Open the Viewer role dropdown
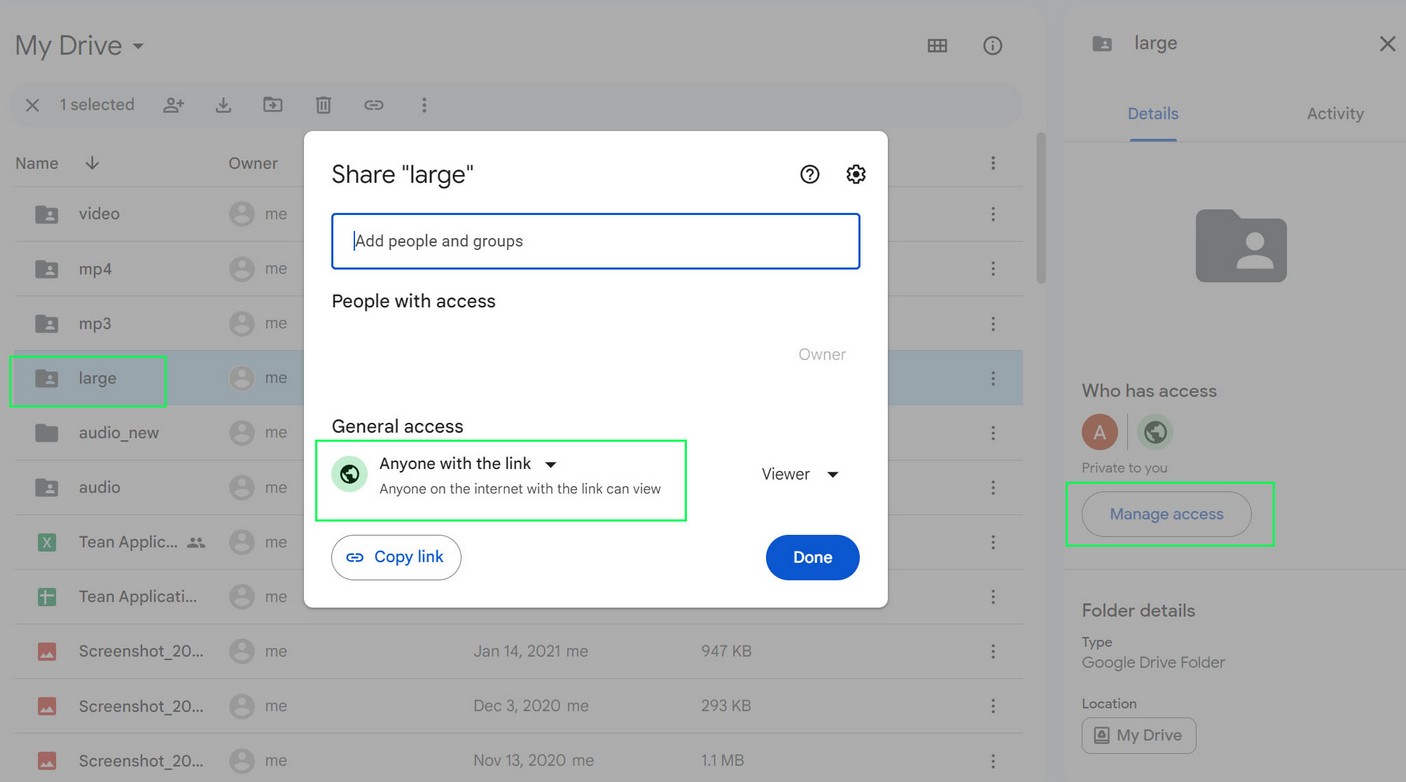Image resolution: width=1406 pixels, height=782 pixels. click(x=799, y=474)
